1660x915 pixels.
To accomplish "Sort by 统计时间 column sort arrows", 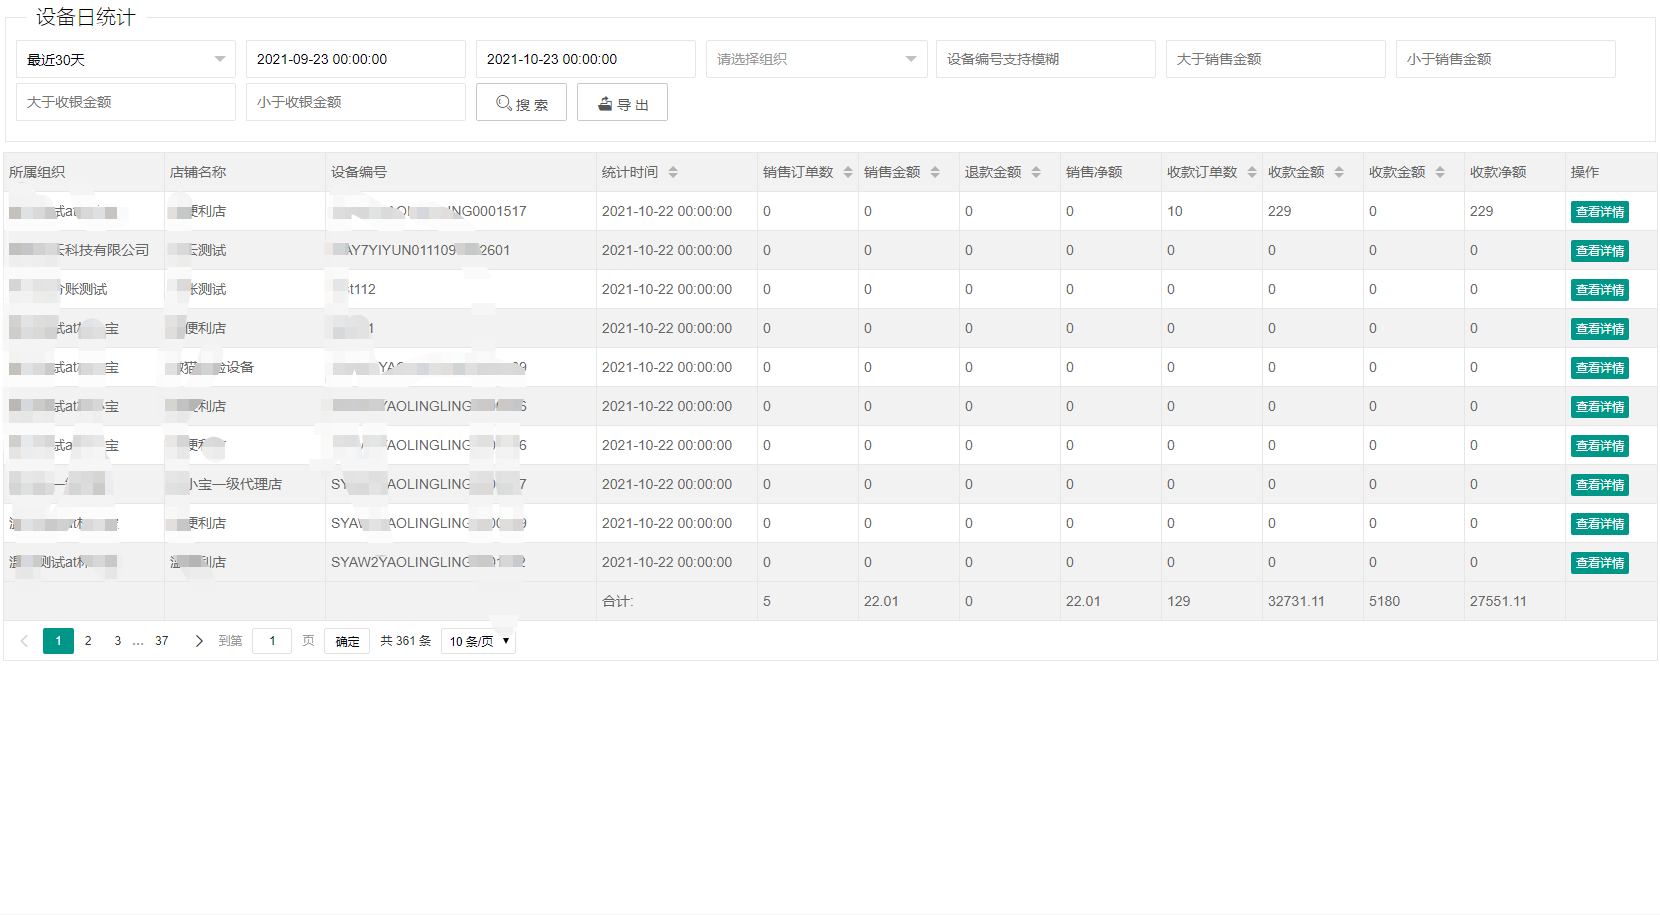I will click(x=673, y=172).
